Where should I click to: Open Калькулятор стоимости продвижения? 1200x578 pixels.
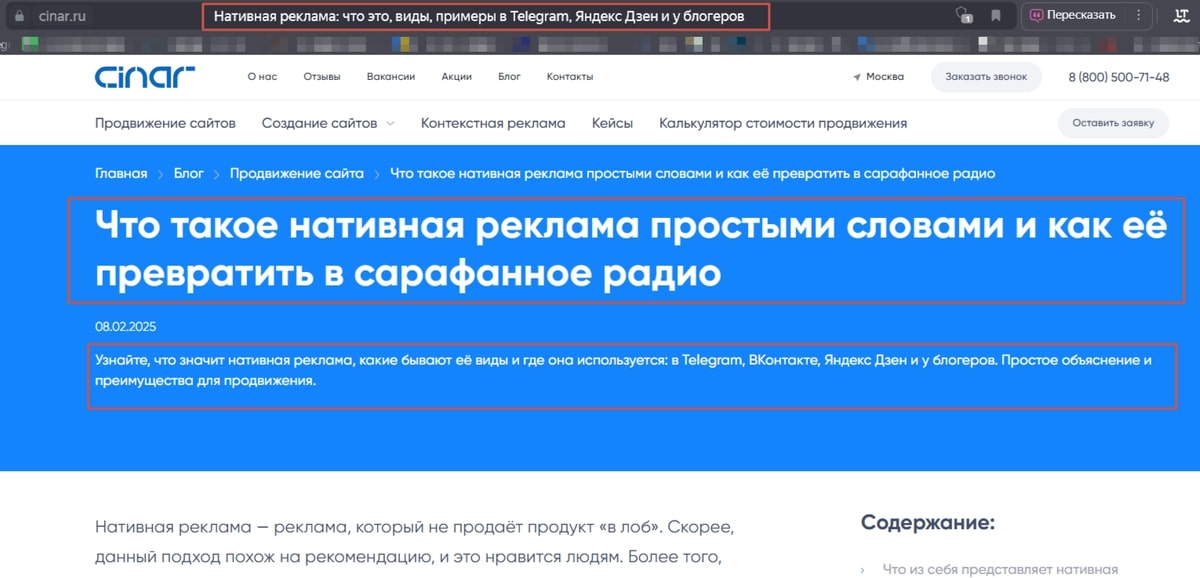783,123
